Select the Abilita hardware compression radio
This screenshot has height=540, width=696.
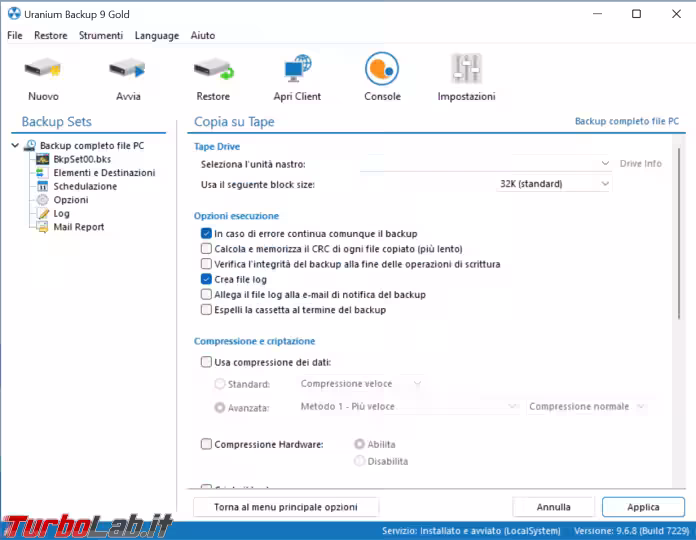coord(359,444)
